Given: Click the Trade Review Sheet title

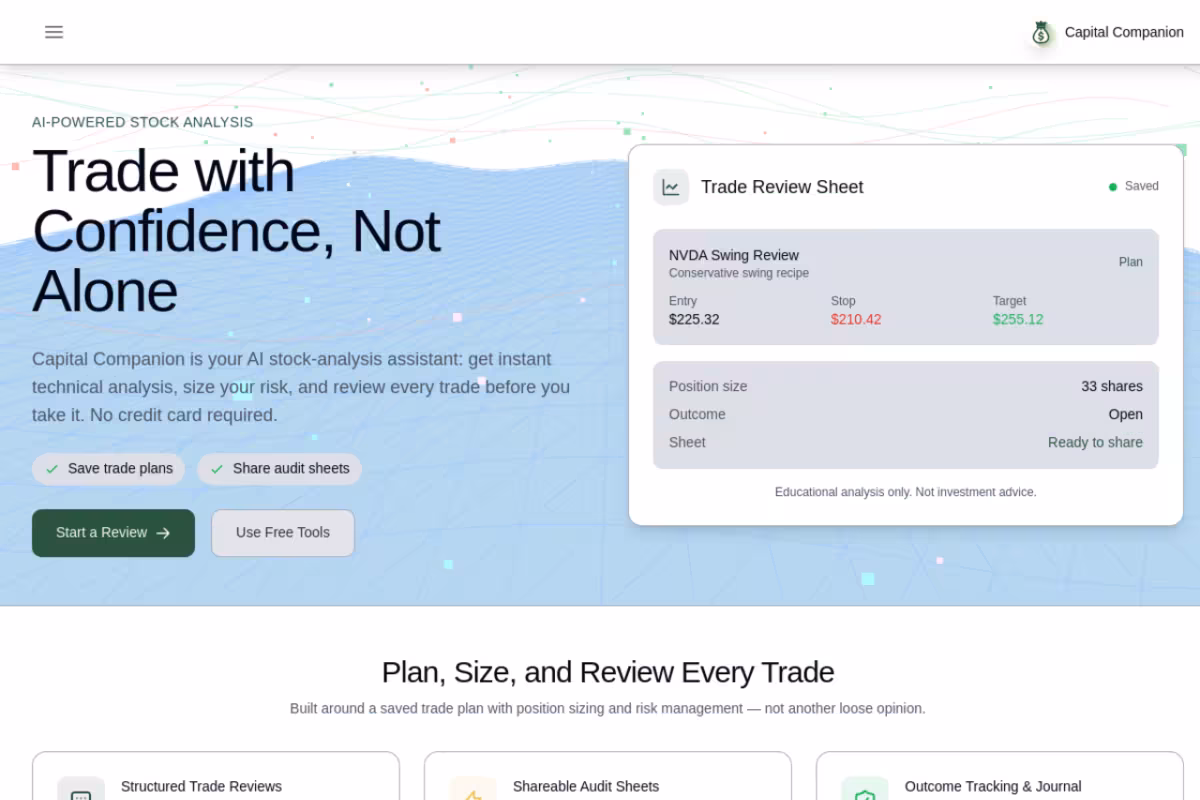Looking at the screenshot, I should (782, 187).
